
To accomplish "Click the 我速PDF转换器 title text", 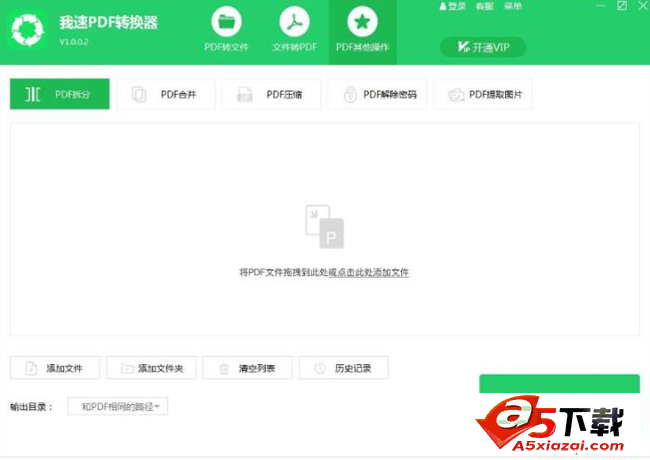I will click(109, 22).
